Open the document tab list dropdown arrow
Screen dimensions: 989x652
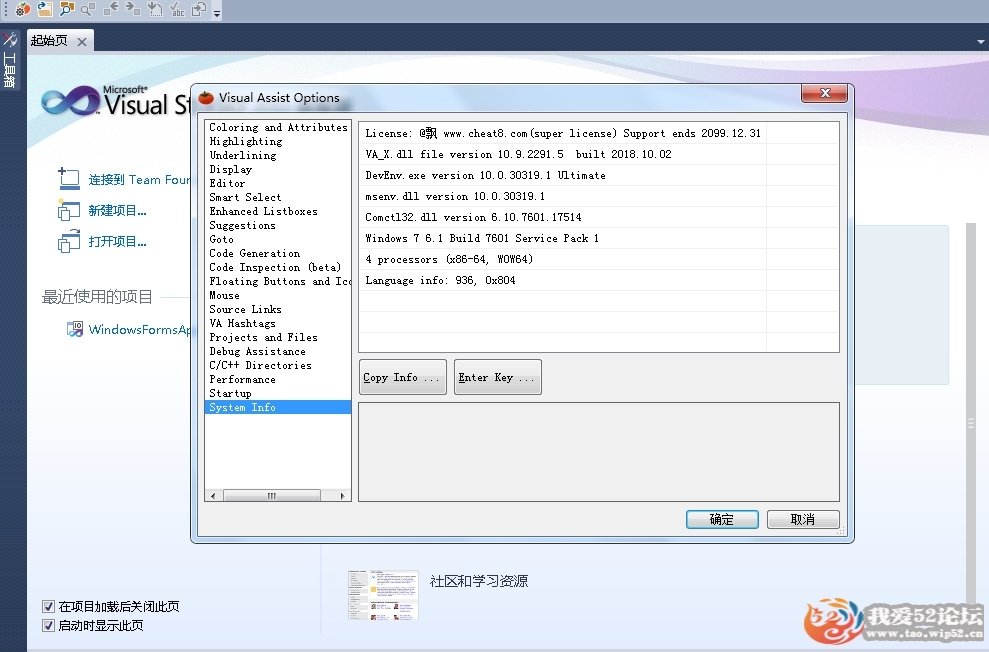coord(980,42)
